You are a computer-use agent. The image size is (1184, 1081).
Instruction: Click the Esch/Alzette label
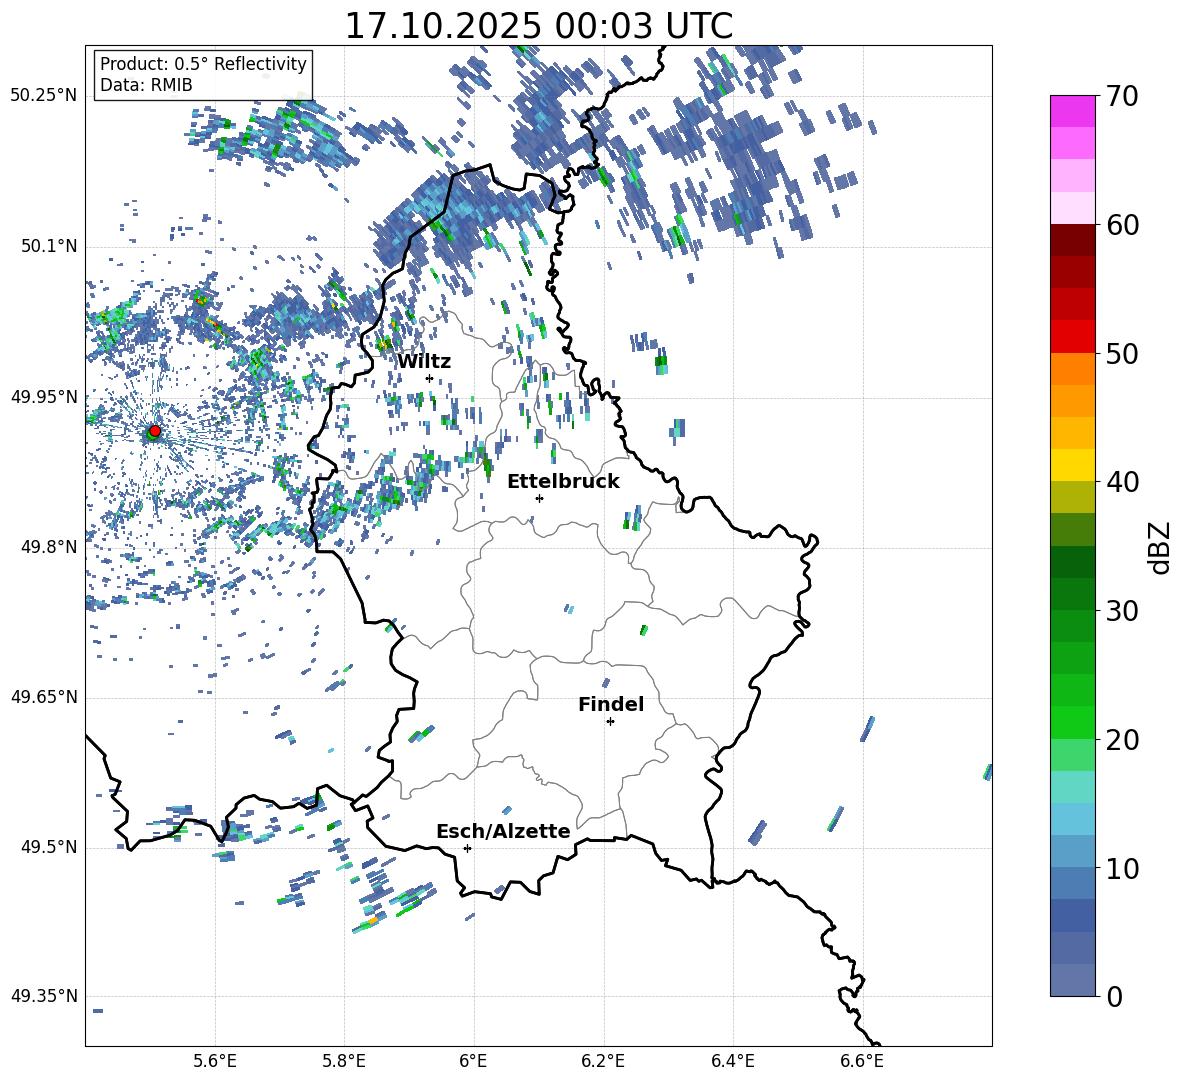coord(503,831)
